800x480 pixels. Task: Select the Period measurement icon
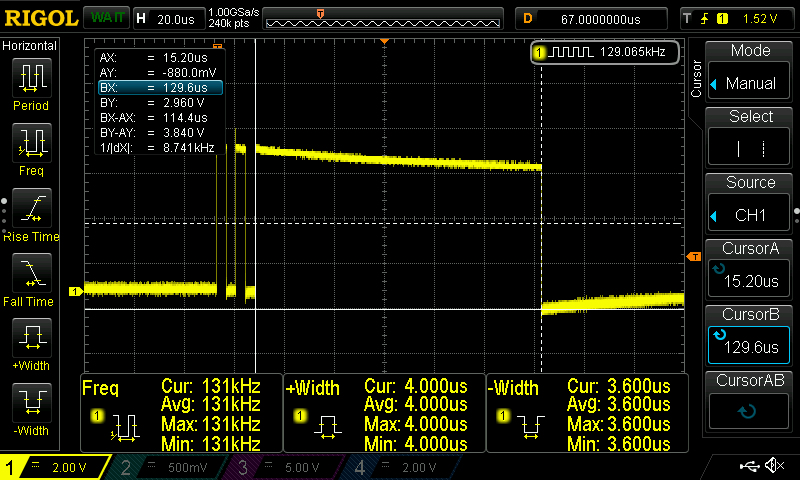pyautogui.click(x=30, y=76)
